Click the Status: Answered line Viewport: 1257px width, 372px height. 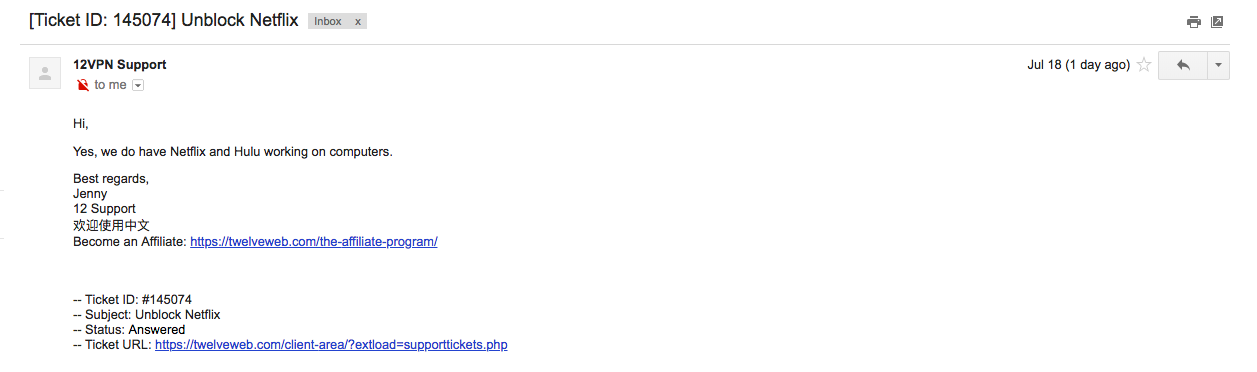[x=129, y=330]
